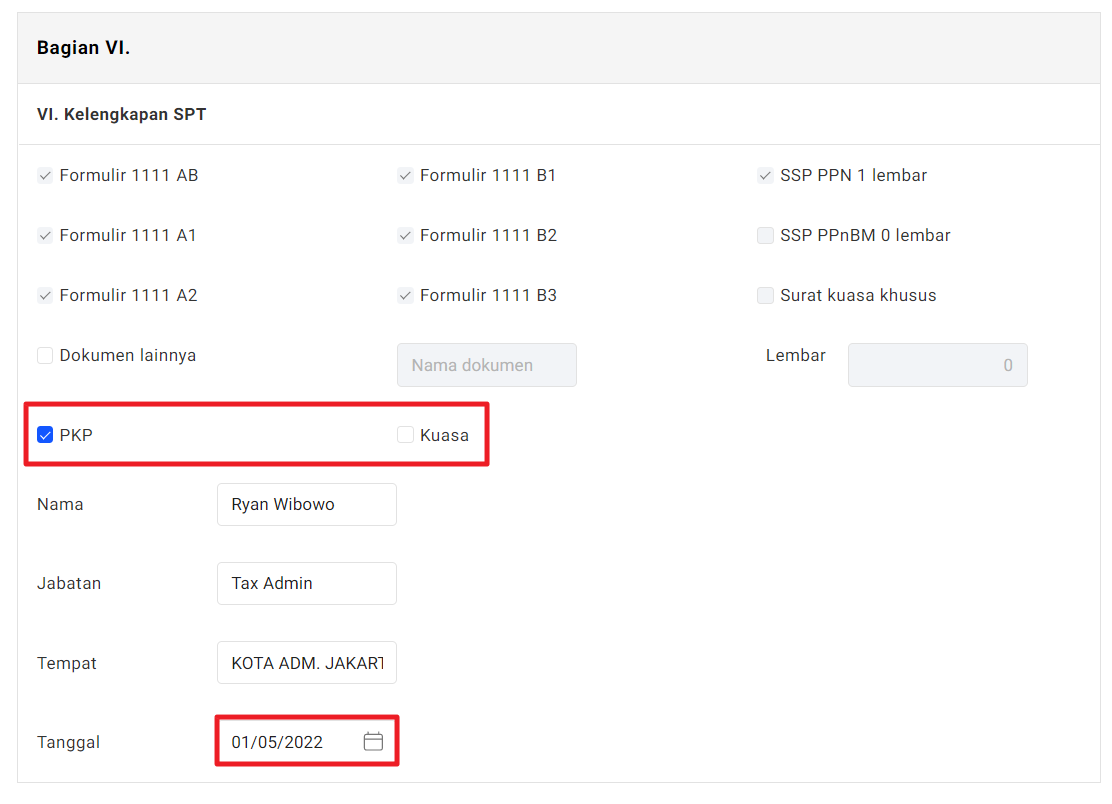Click the Jabatan field with Tax Admin
This screenshot has width=1112, height=804.
(x=306, y=583)
